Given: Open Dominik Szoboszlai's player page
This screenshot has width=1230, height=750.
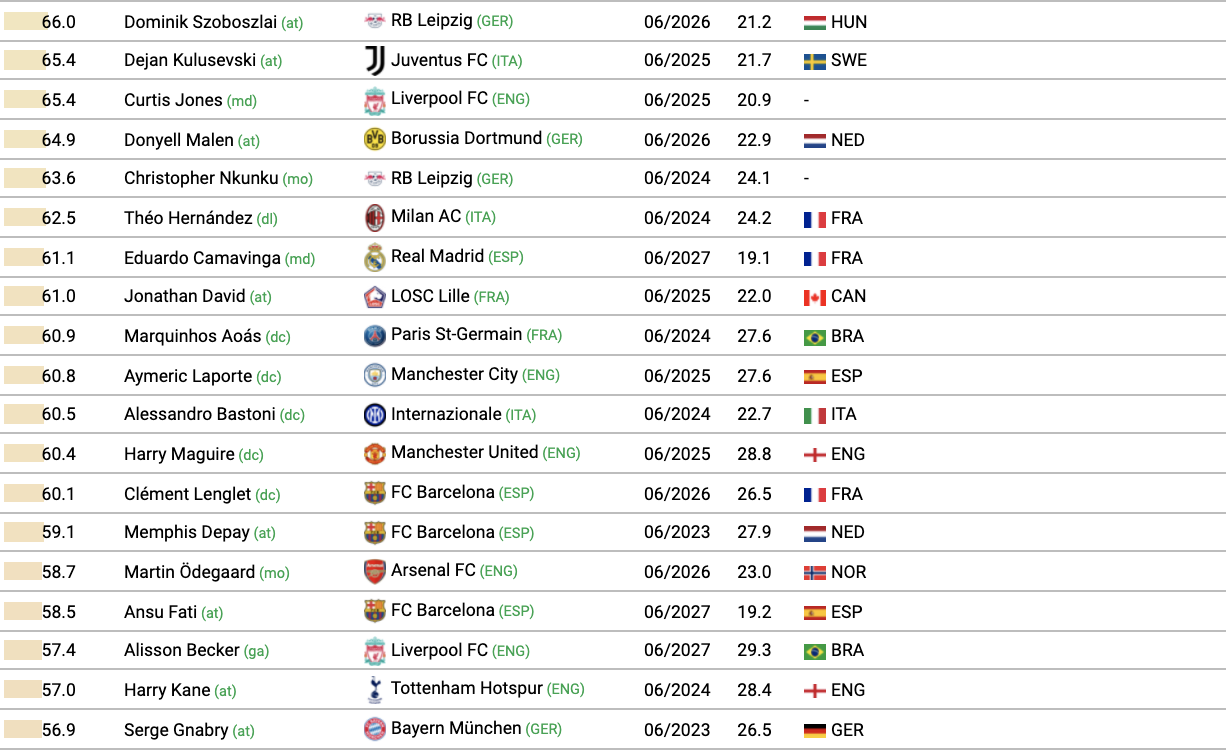Looking at the screenshot, I should (x=200, y=22).
